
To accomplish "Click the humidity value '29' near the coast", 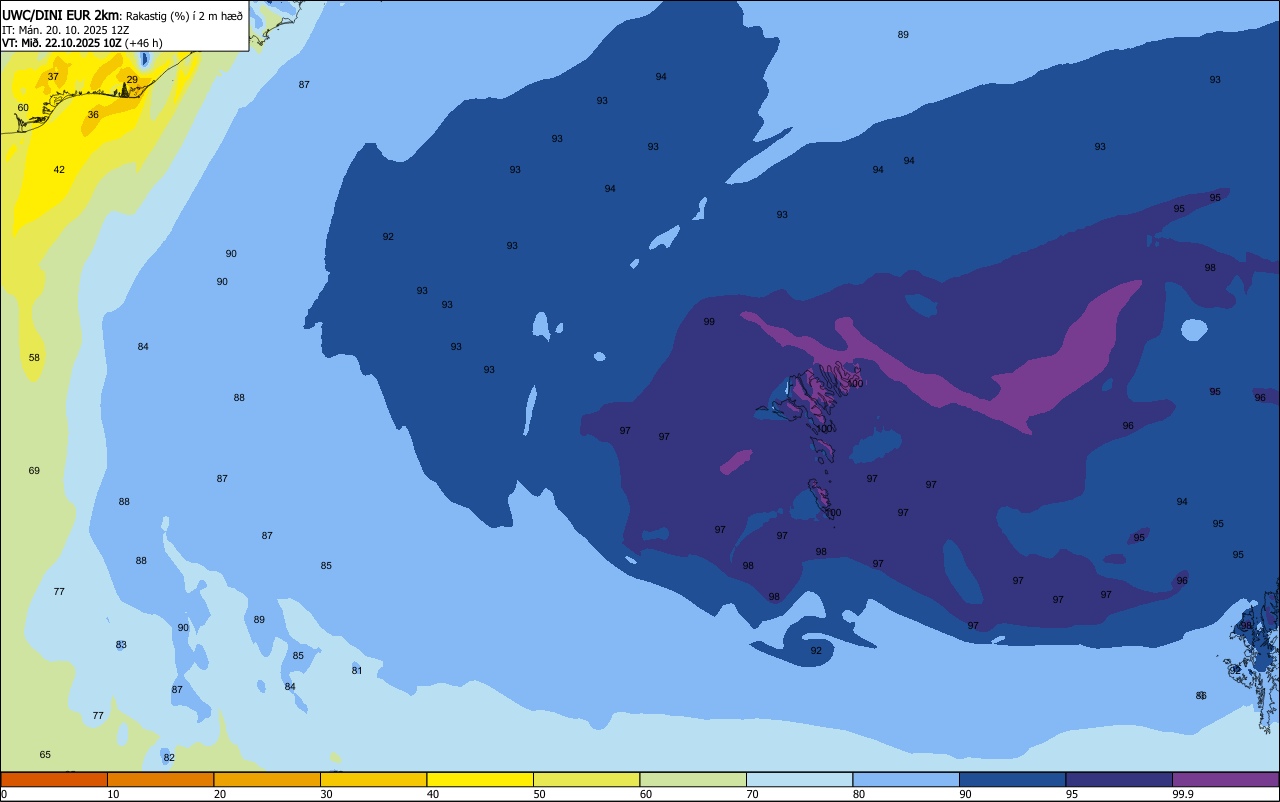I will click(x=132, y=79).
